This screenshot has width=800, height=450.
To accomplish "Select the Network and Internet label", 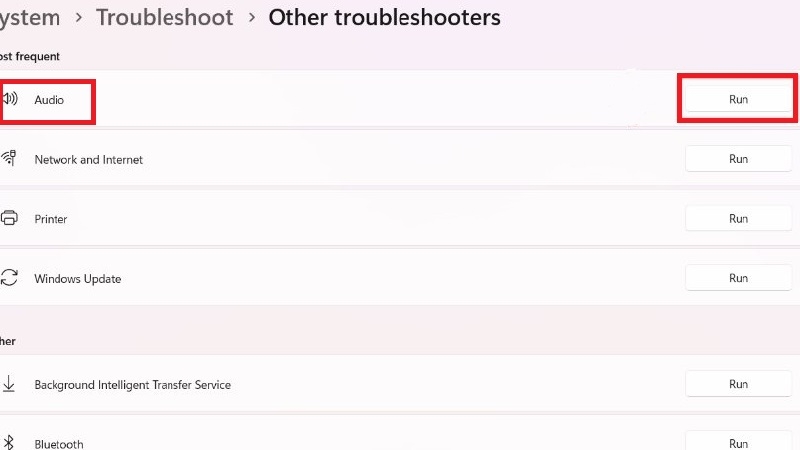I will (x=88, y=159).
